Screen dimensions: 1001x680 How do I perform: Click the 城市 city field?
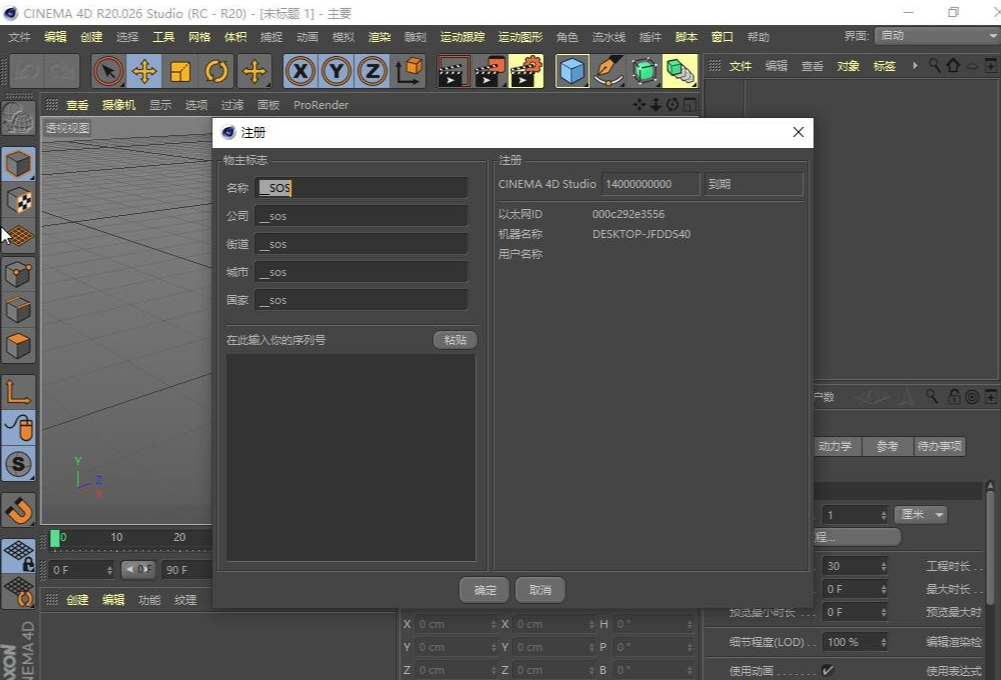coord(361,272)
